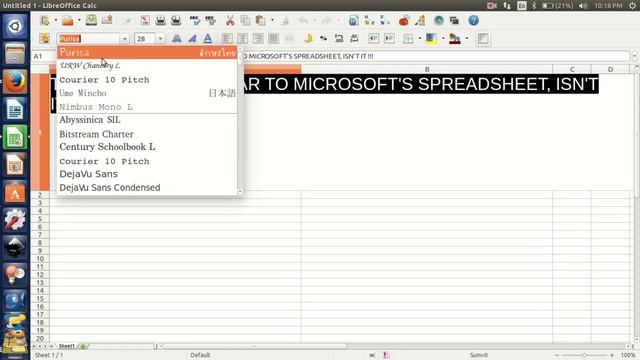The width and height of the screenshot is (640, 360).
Task: Toggle Bold formatting
Action: click(x=177, y=39)
